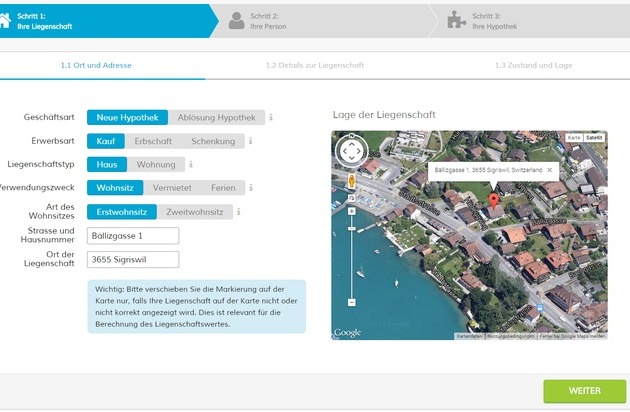Set Verwendungszweck to Vermietet
This screenshot has height=412, width=630.
click(x=172, y=188)
